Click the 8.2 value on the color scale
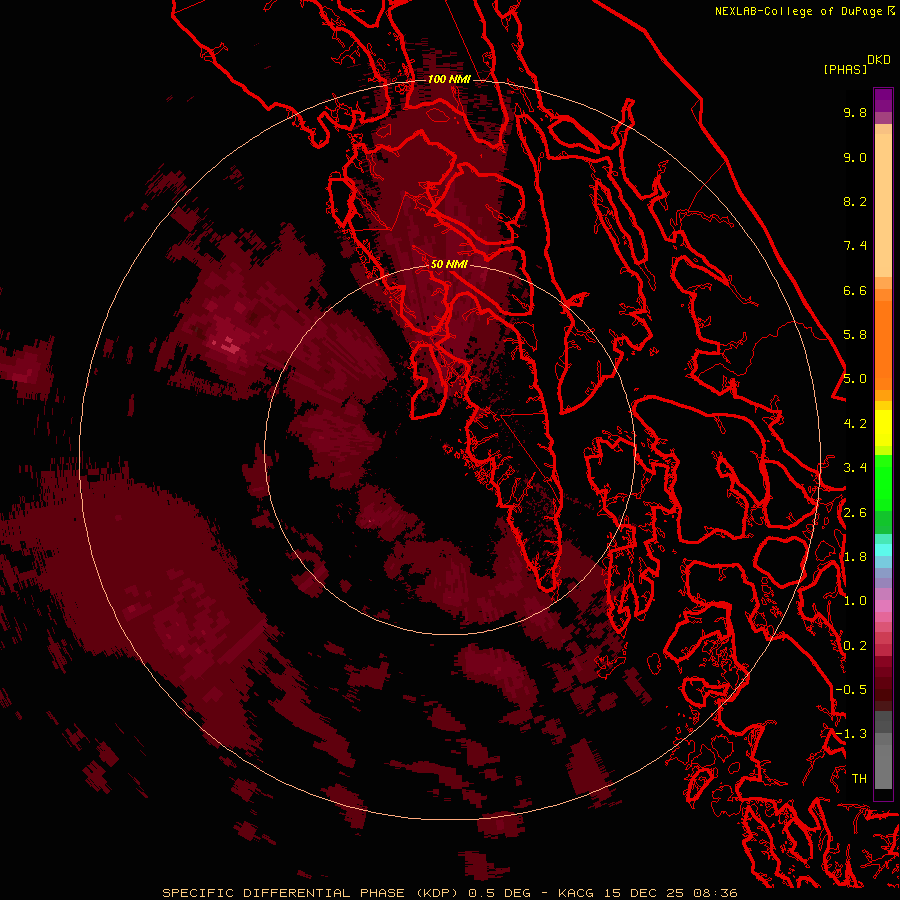This screenshot has width=900, height=900. click(855, 201)
